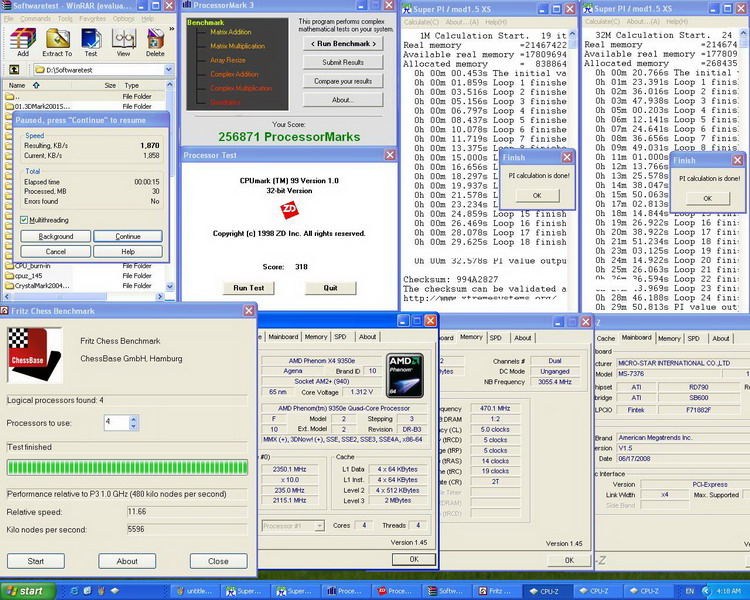Switch to Mainboard tab in CPU window
The image size is (750, 600).
tap(283, 337)
